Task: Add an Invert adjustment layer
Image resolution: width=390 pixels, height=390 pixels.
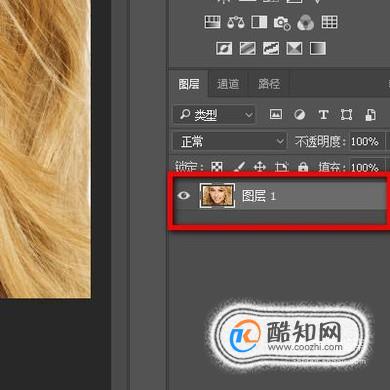Action: (224, 48)
